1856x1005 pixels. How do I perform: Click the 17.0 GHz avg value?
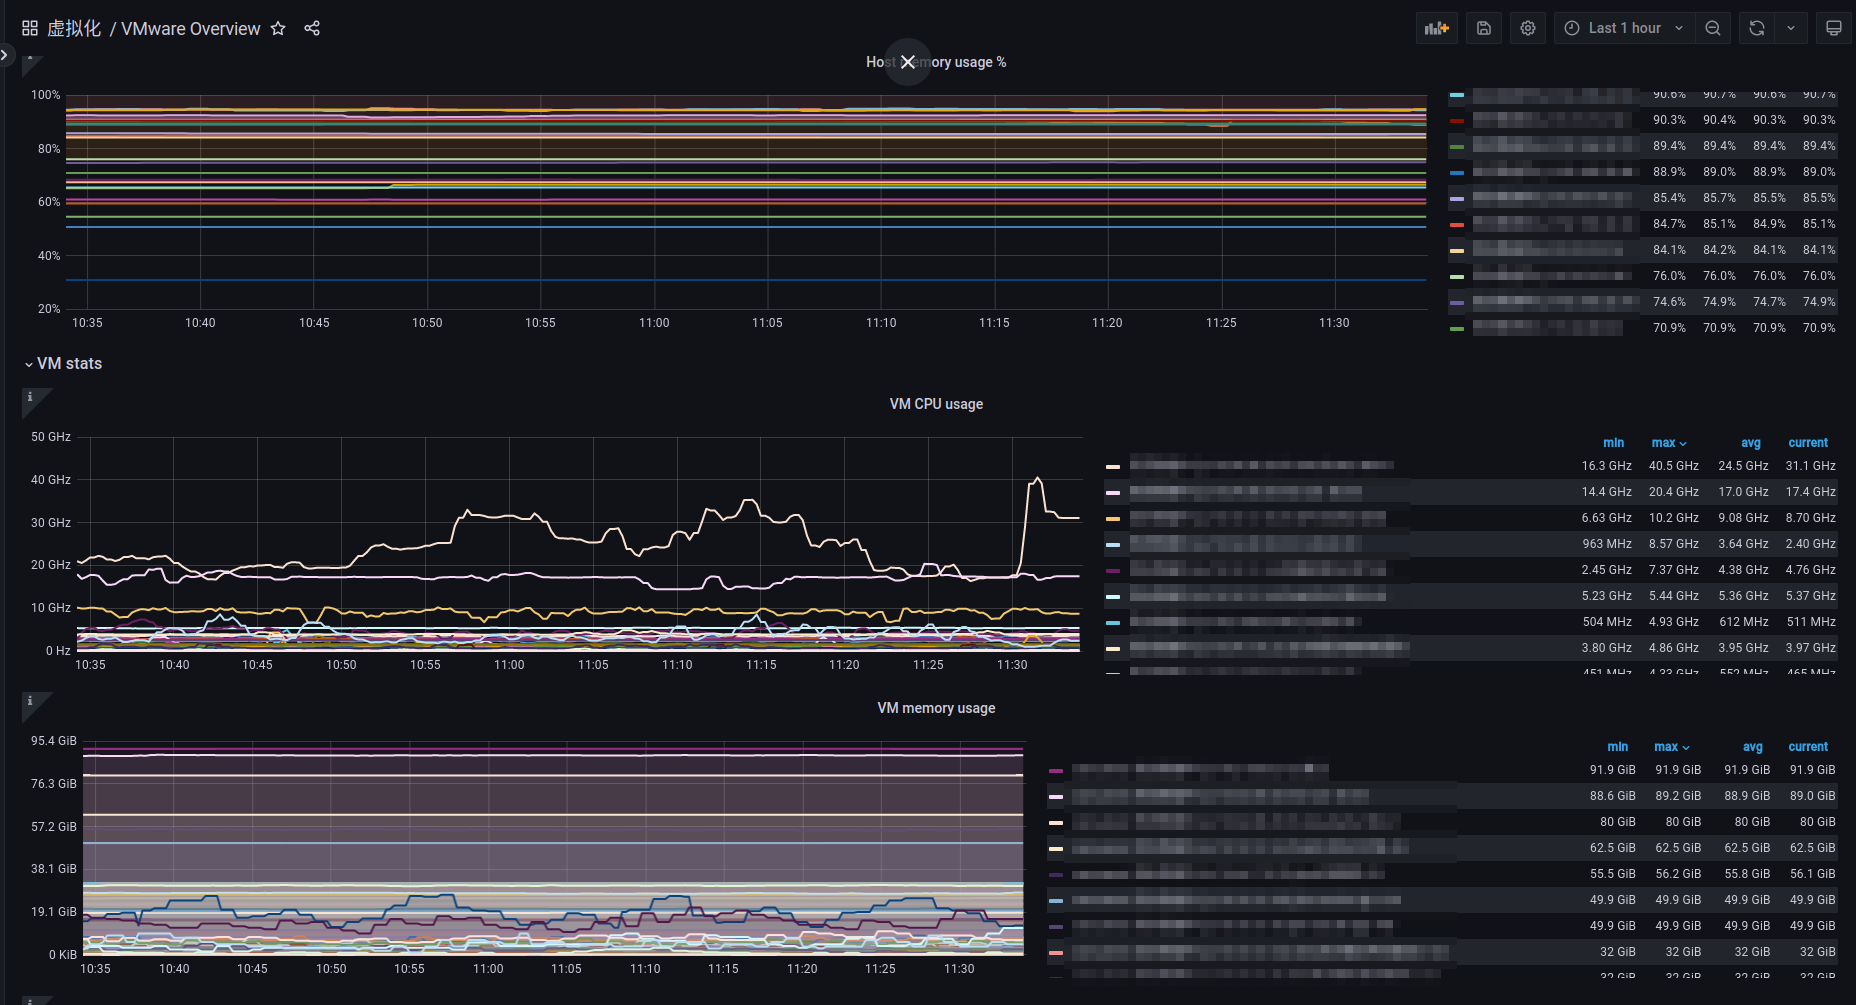(x=1743, y=492)
